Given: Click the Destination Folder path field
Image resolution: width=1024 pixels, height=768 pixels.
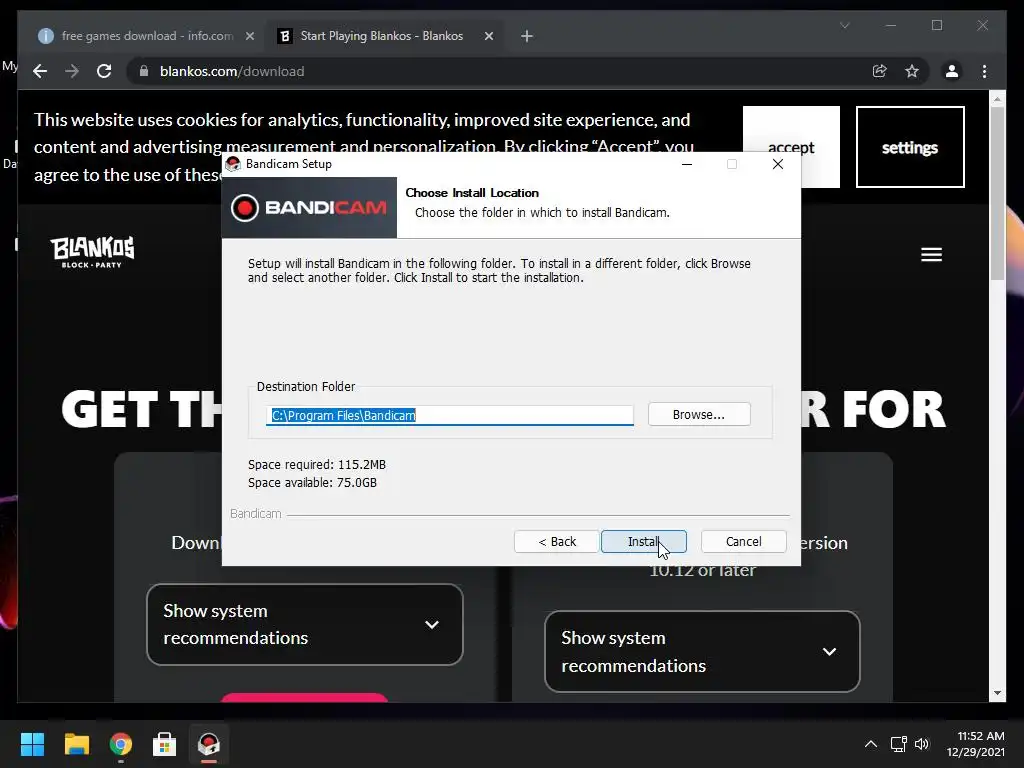Looking at the screenshot, I should (449, 415).
